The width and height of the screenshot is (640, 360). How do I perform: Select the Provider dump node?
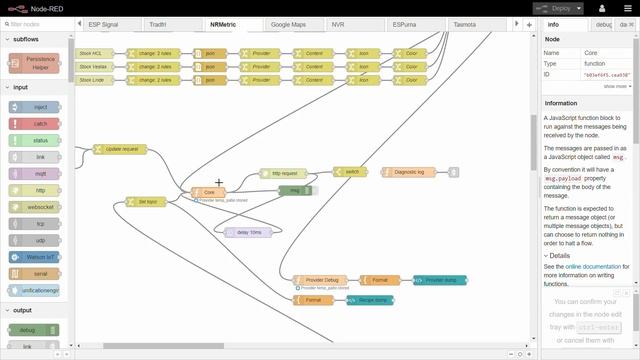point(440,280)
